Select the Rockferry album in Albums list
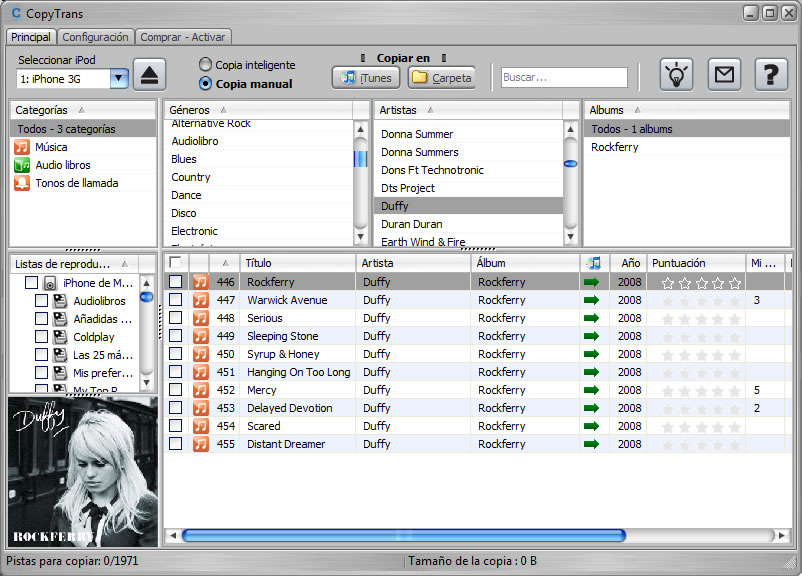The height and width of the screenshot is (576, 802). [687, 147]
